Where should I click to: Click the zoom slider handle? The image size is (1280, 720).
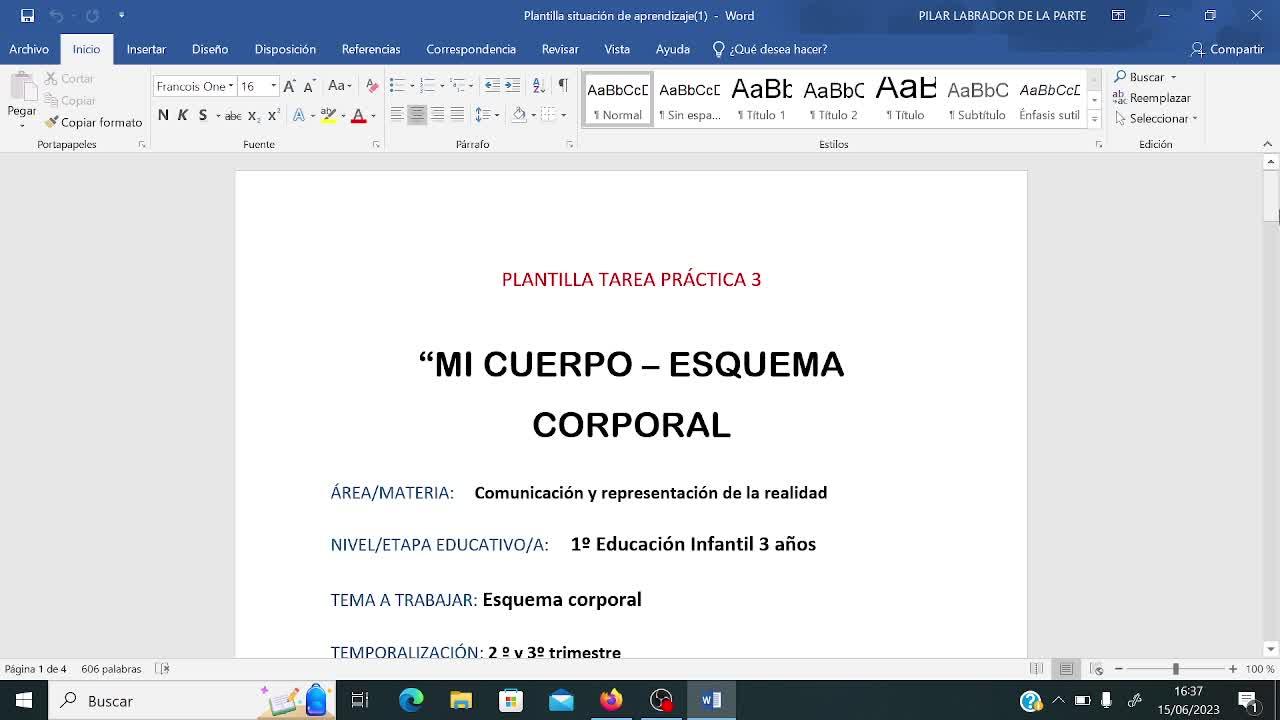(x=1175, y=669)
